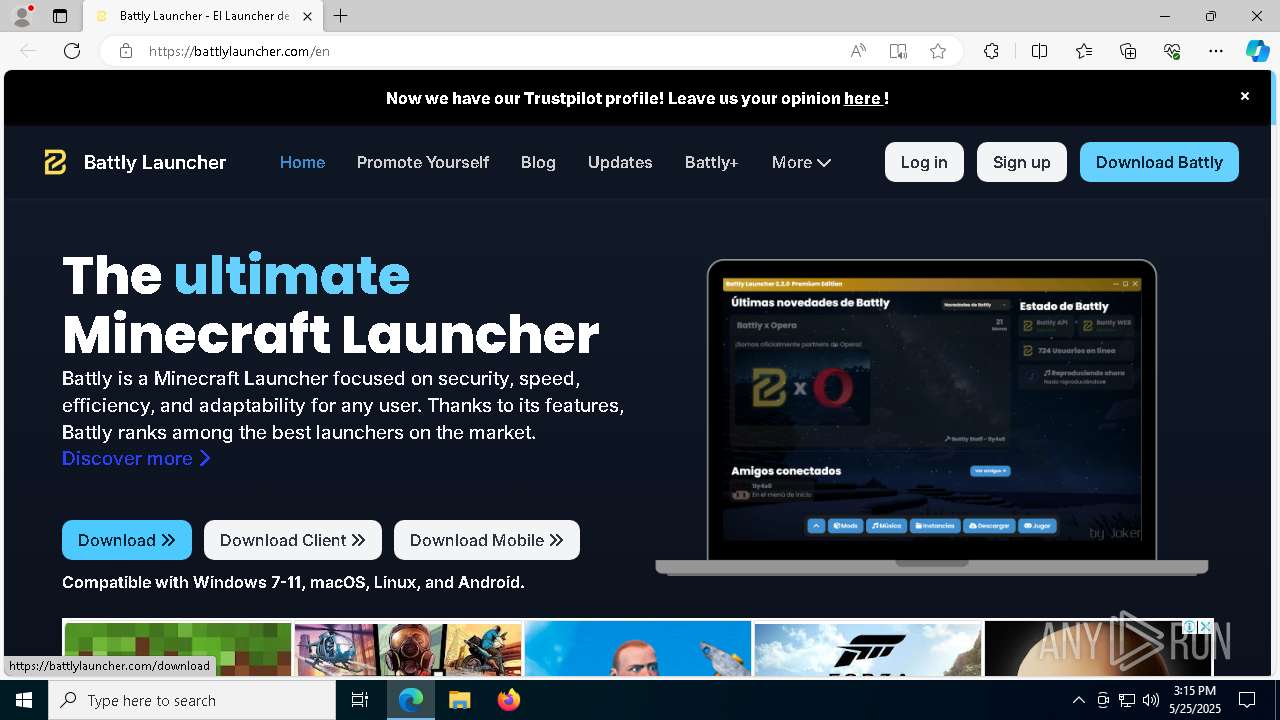Follow the Trustpilot 'here' link
The width and height of the screenshot is (1280, 720).
click(x=863, y=98)
